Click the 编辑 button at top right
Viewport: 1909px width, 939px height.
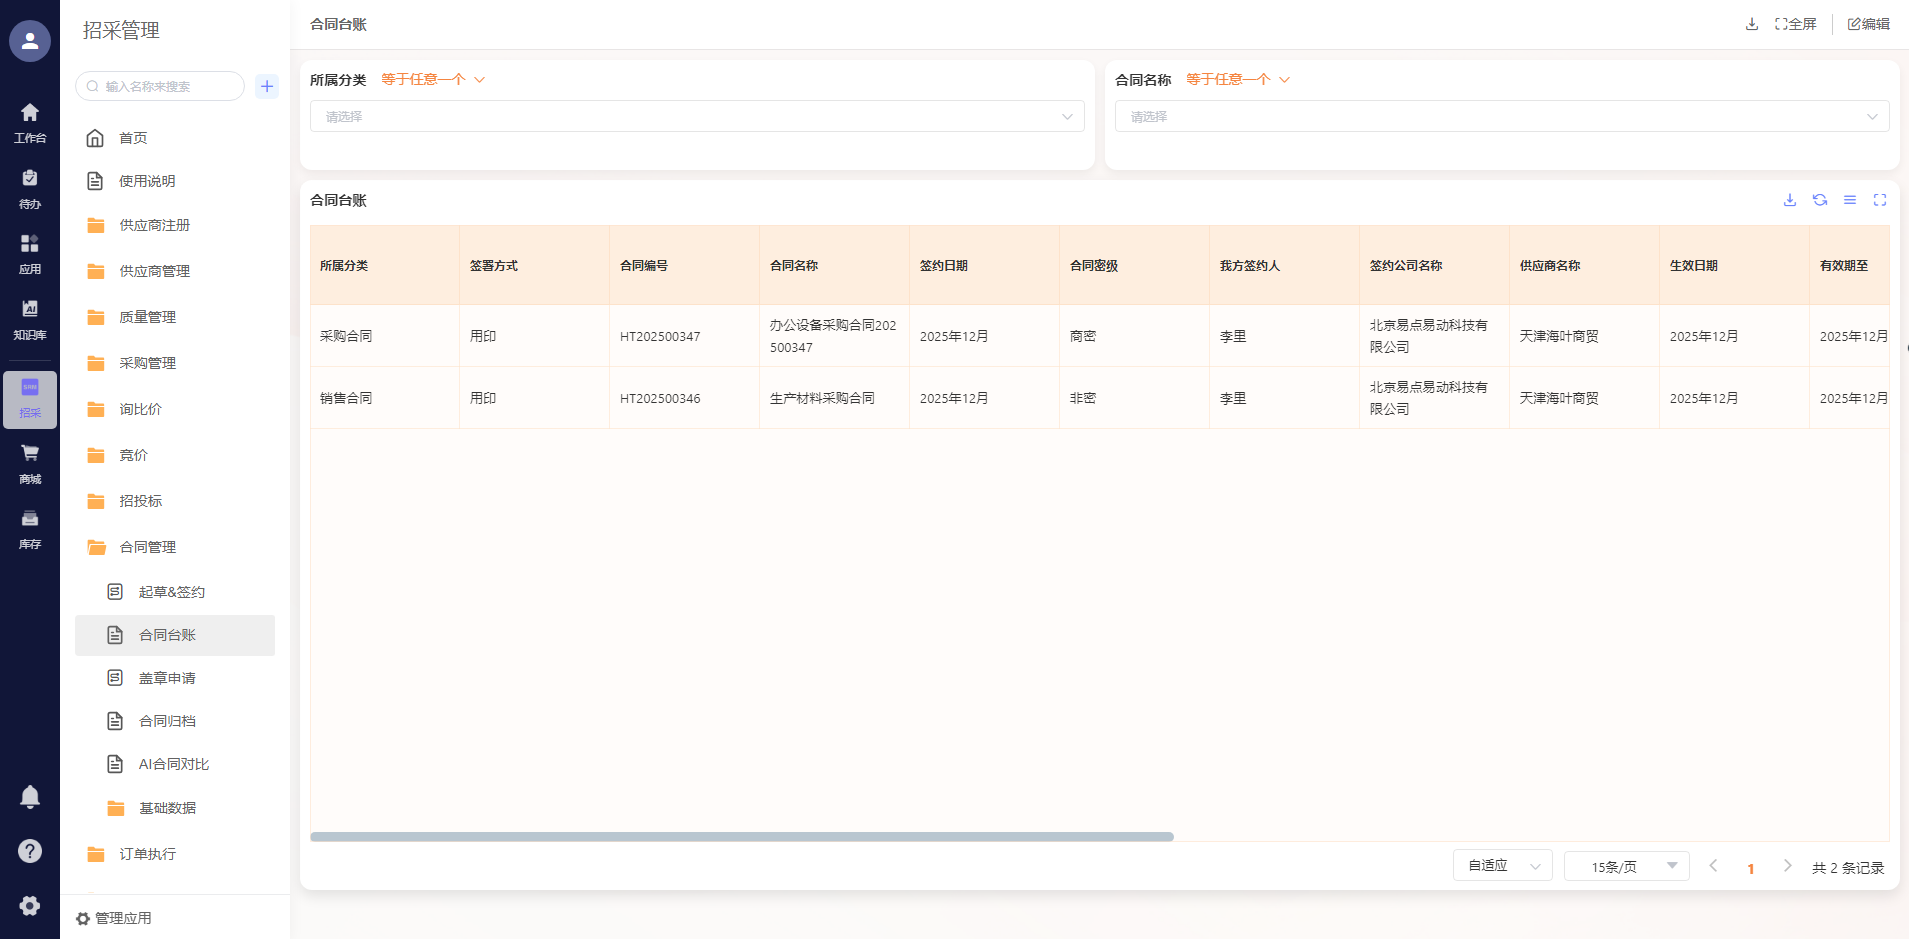click(x=1868, y=24)
